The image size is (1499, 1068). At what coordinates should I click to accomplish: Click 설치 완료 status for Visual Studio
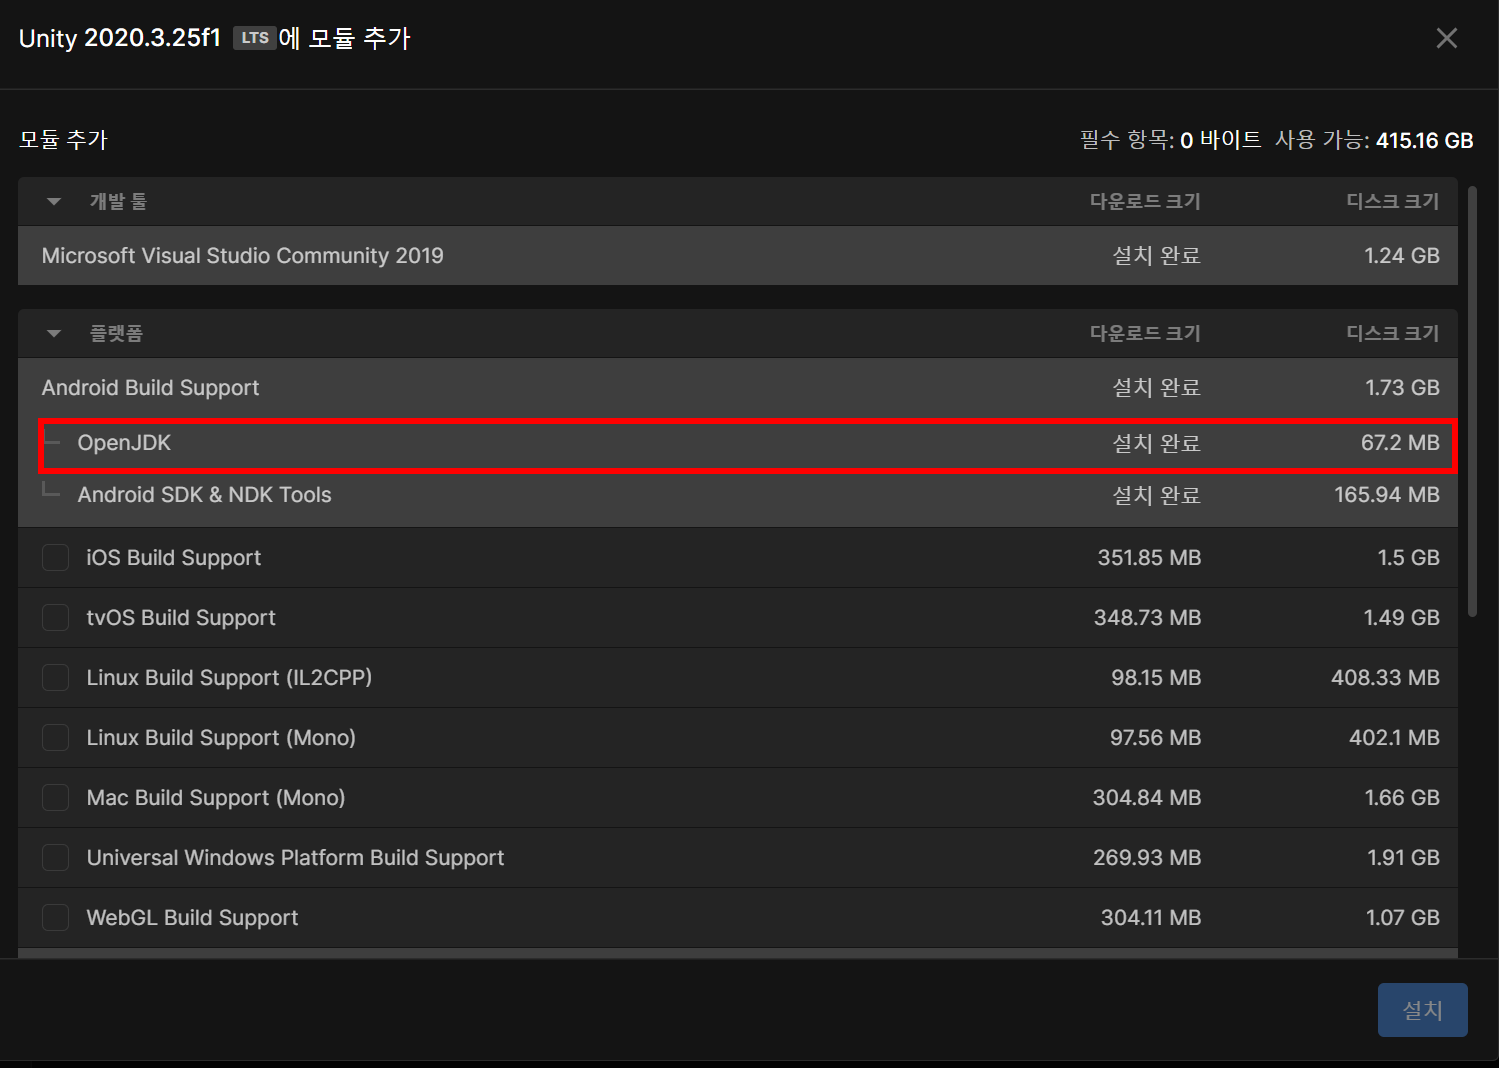coord(1156,256)
